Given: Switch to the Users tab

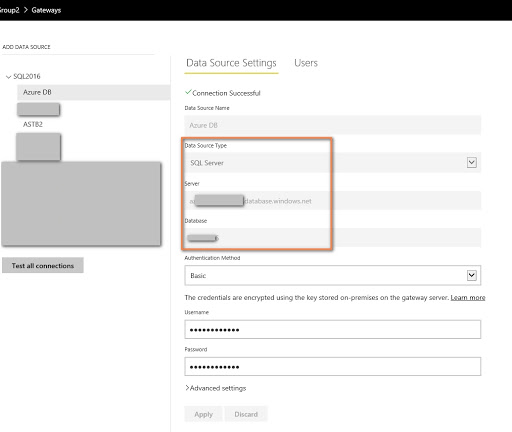Looking at the screenshot, I should click(306, 63).
